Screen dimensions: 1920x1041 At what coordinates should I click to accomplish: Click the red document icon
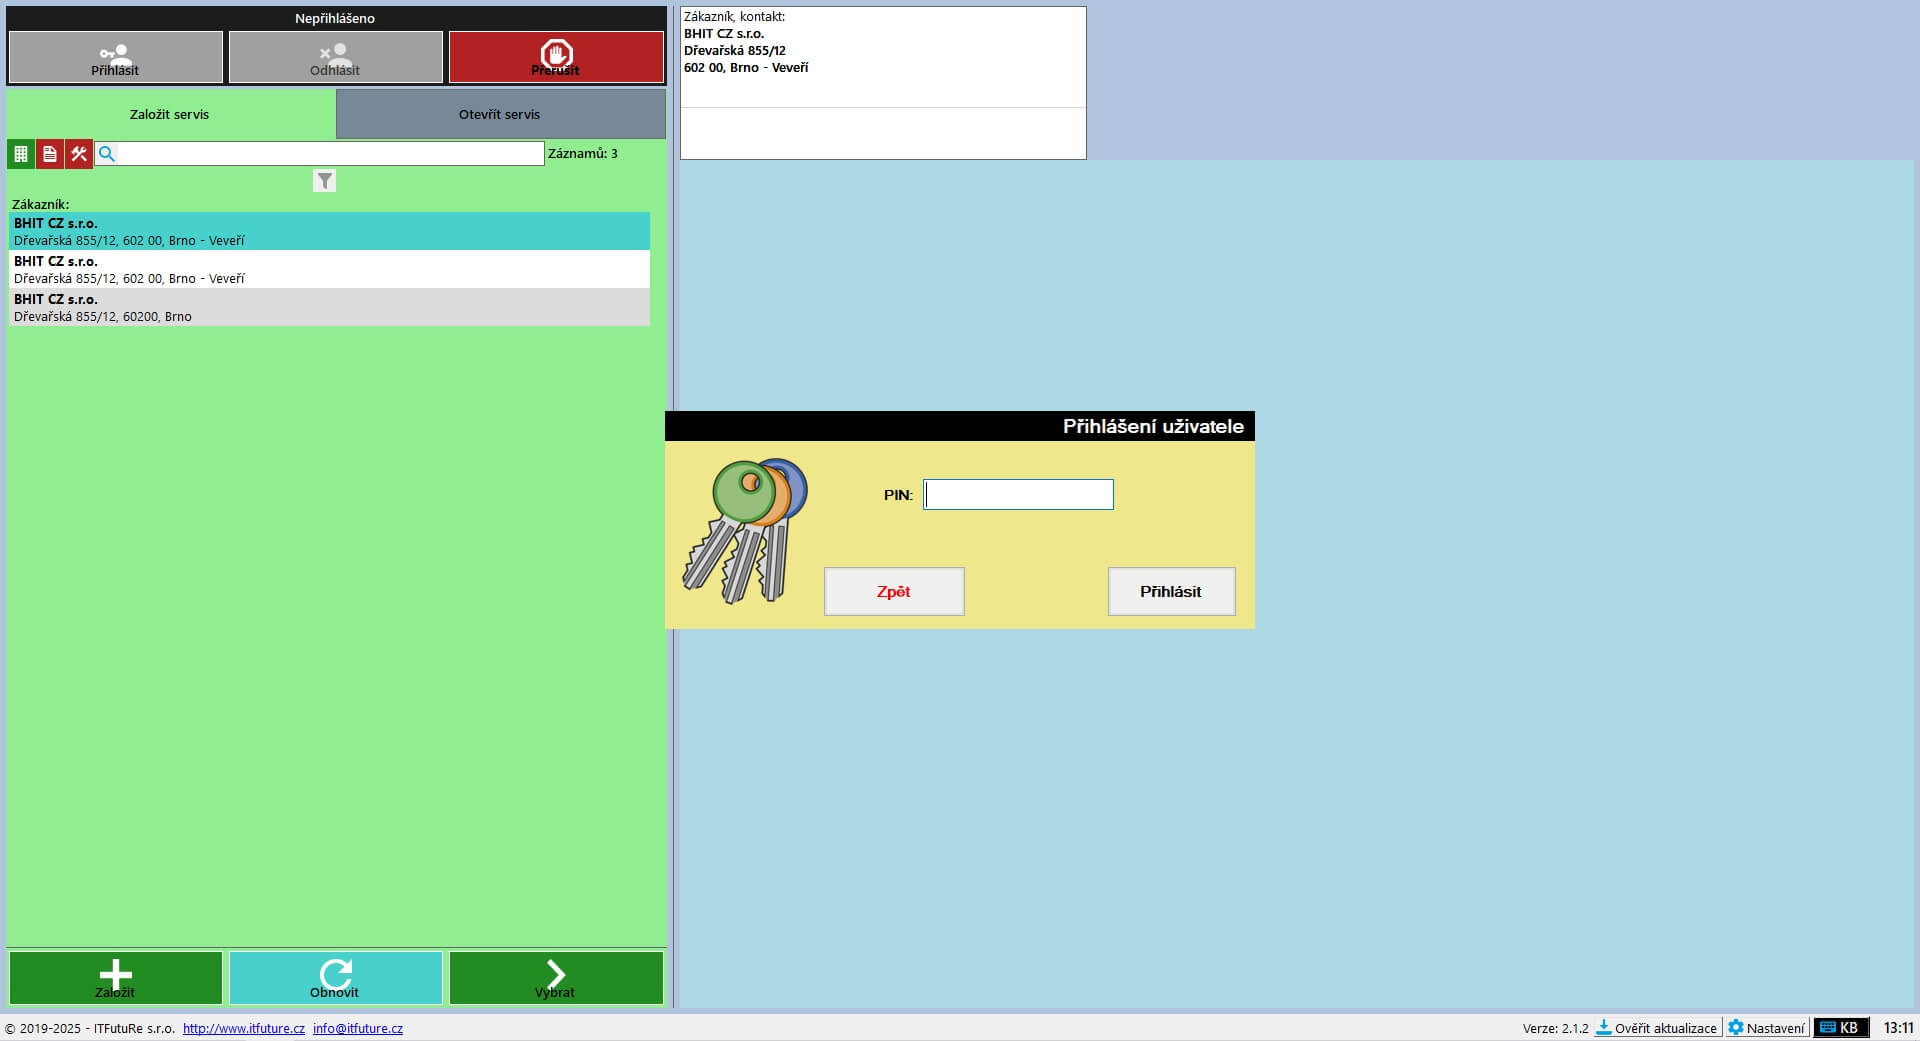pyautogui.click(x=50, y=154)
